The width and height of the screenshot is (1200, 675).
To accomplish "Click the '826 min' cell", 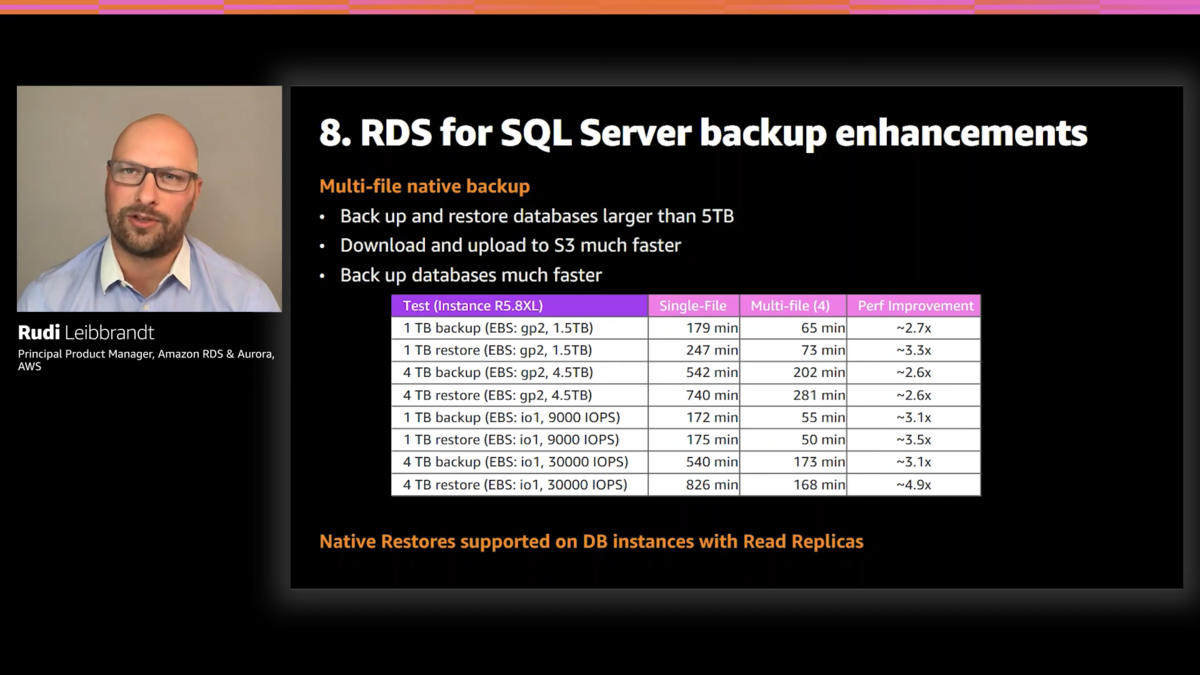I will 694,484.
